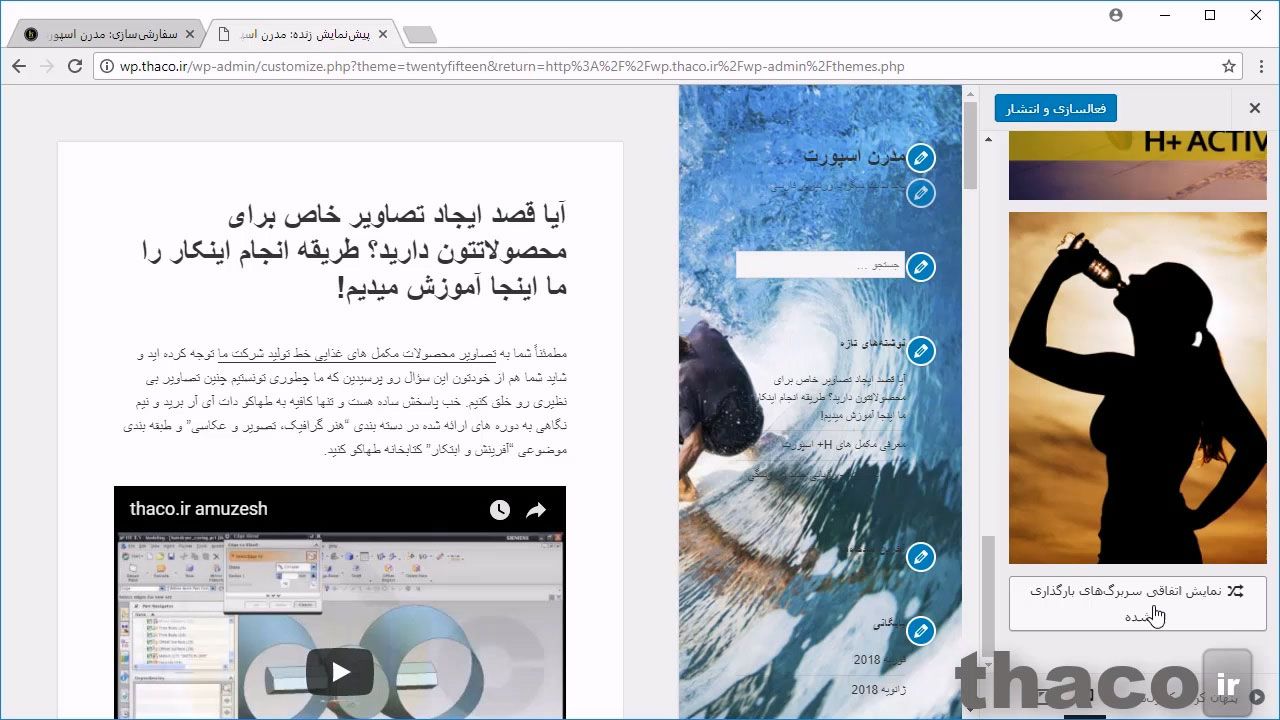This screenshot has width=1280, height=720.
Task: Click the edit pencil for نوشته‌های تازه widget
Action: pos(920,350)
